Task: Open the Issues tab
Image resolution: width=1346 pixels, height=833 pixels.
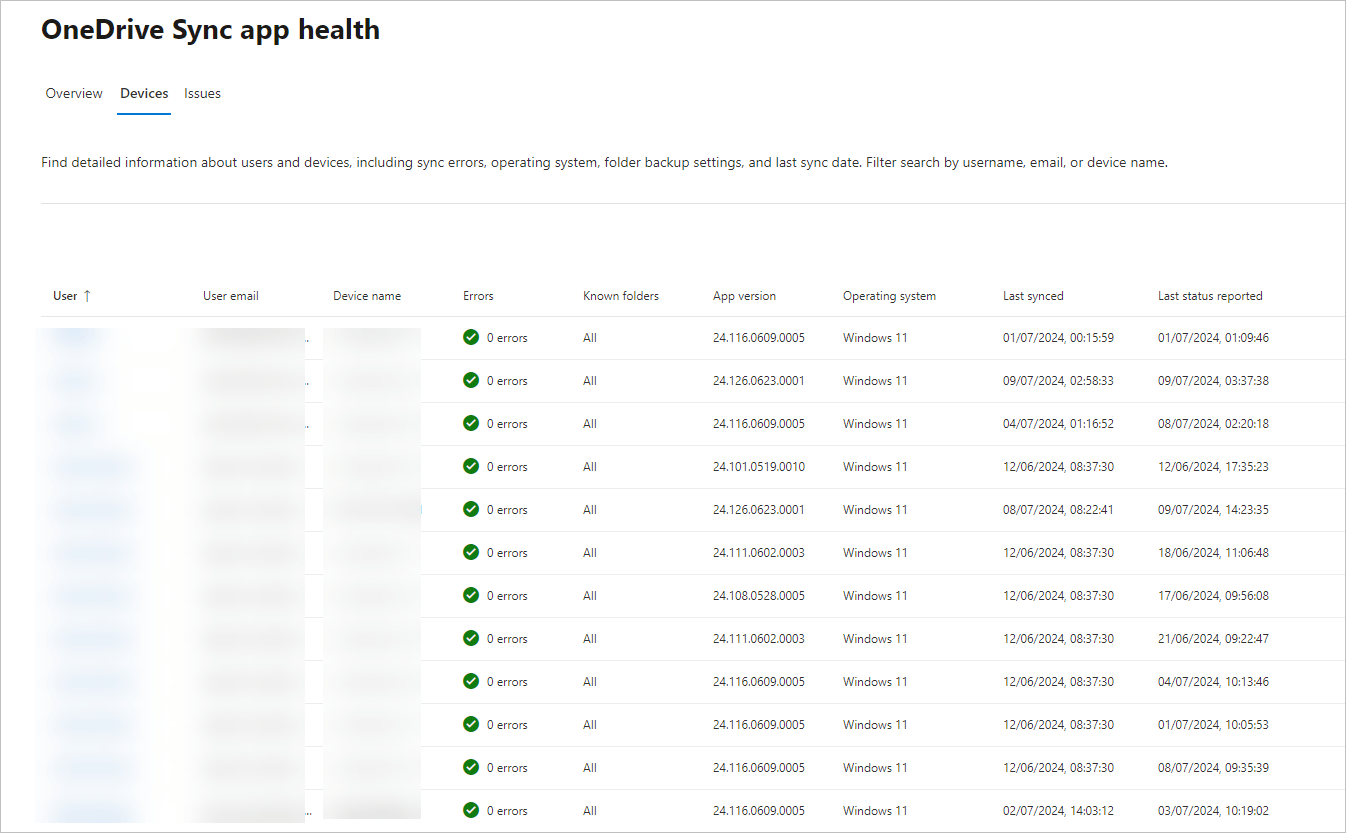Action: pyautogui.click(x=202, y=93)
